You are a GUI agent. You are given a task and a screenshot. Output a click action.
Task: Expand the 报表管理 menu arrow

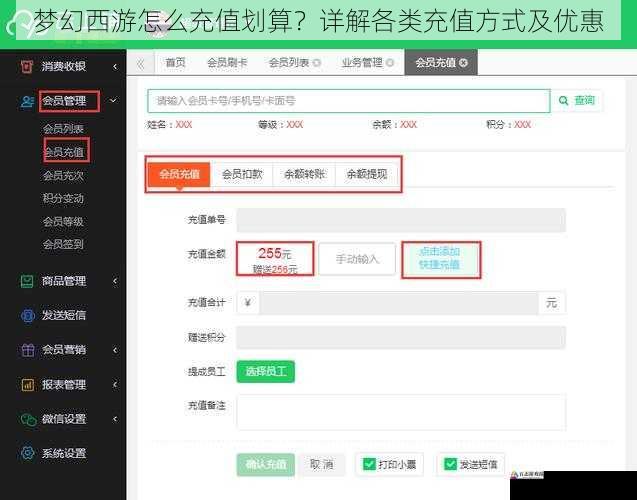pos(115,384)
